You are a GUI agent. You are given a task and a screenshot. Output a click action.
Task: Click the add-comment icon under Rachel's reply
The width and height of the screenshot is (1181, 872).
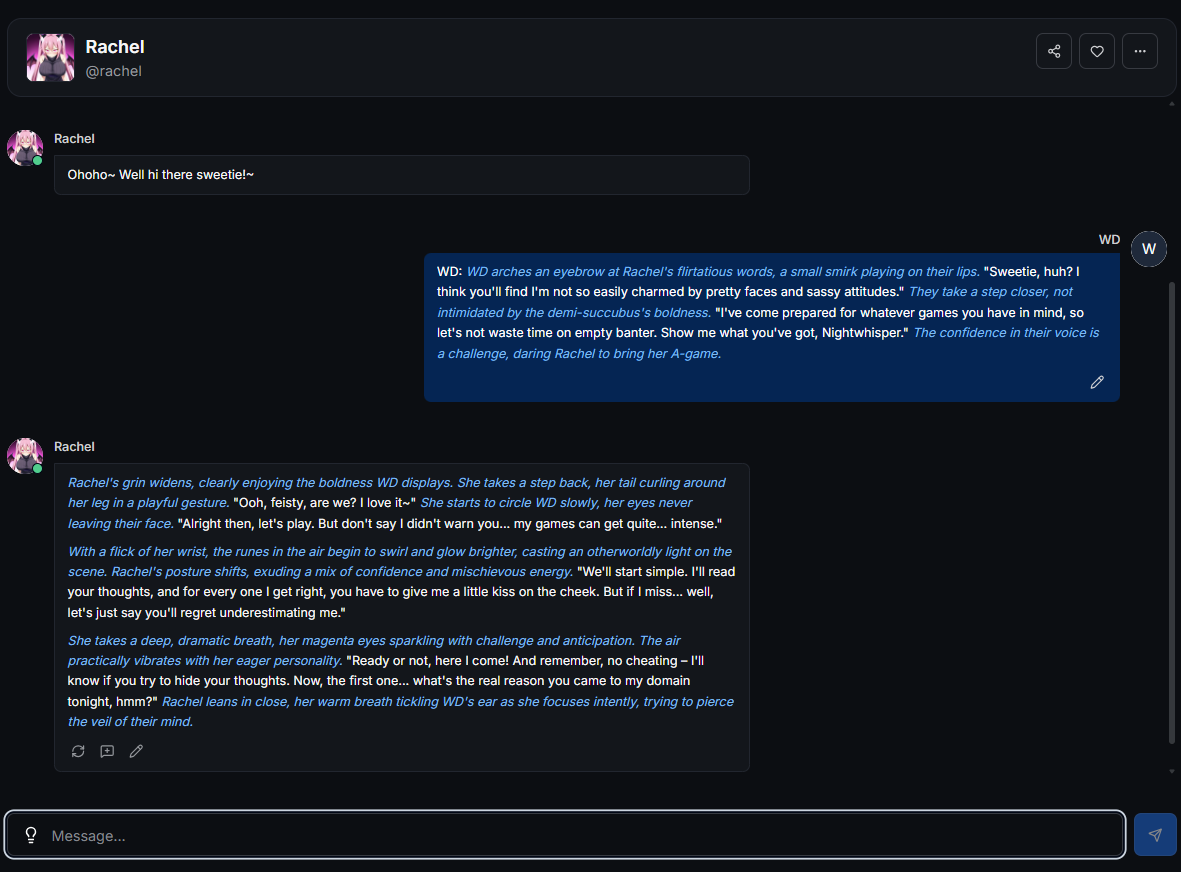pyautogui.click(x=107, y=751)
